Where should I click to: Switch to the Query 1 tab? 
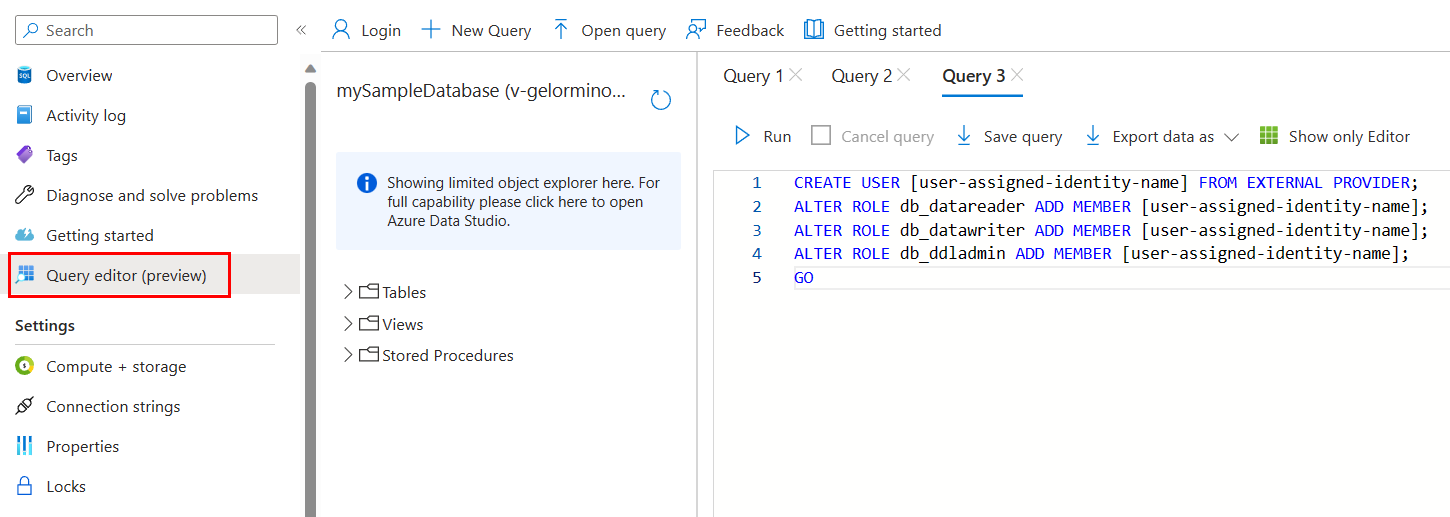(x=753, y=76)
